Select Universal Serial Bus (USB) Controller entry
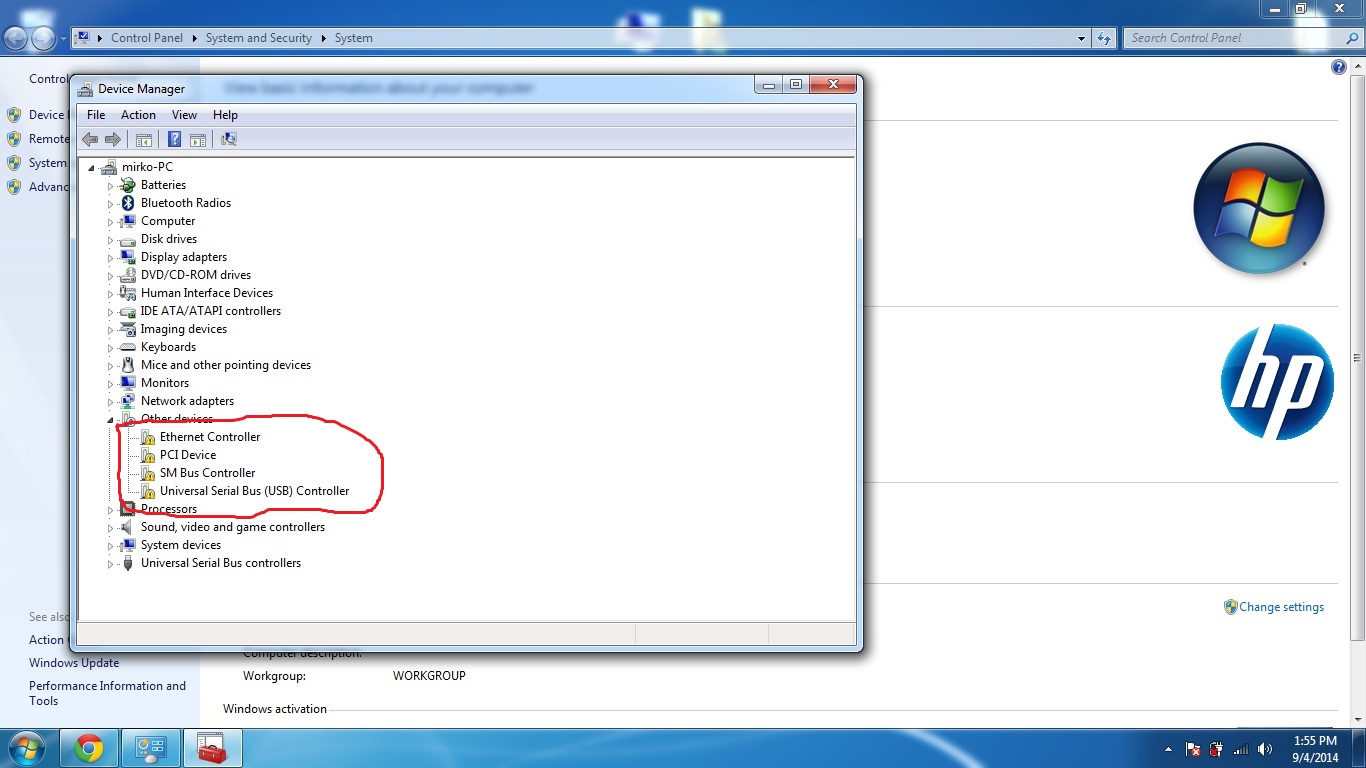The height and width of the screenshot is (768, 1366). [255, 491]
